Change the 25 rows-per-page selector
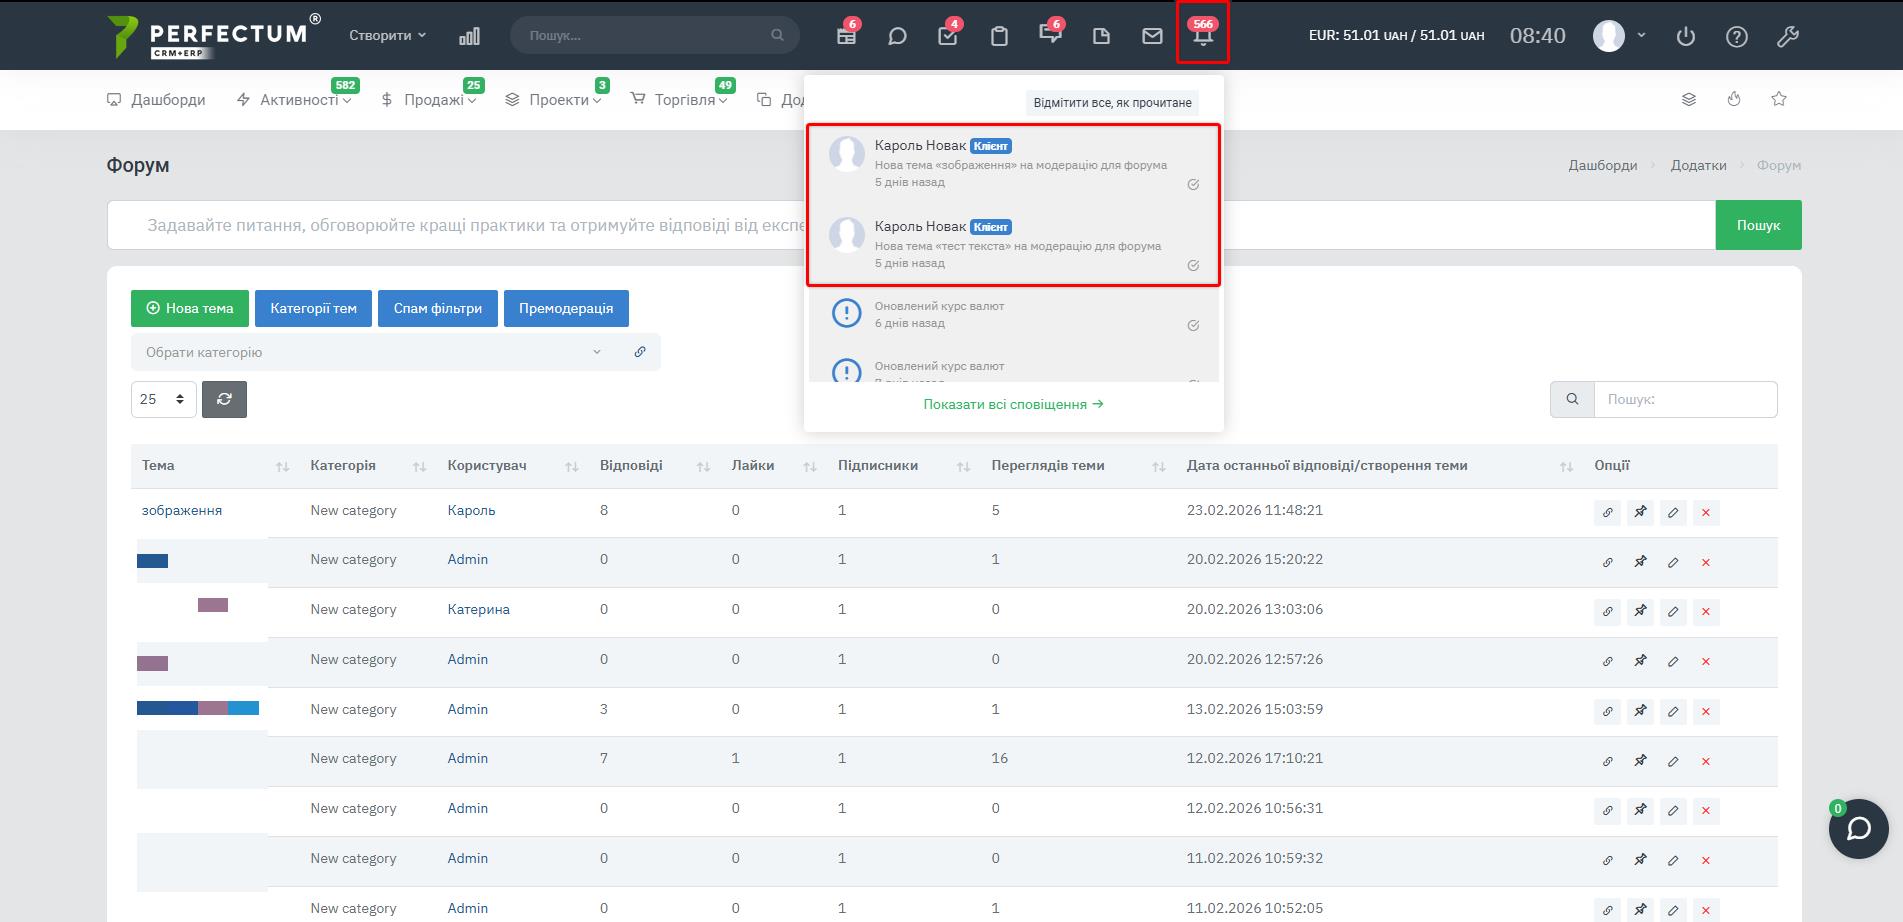This screenshot has height=922, width=1903. coord(163,399)
